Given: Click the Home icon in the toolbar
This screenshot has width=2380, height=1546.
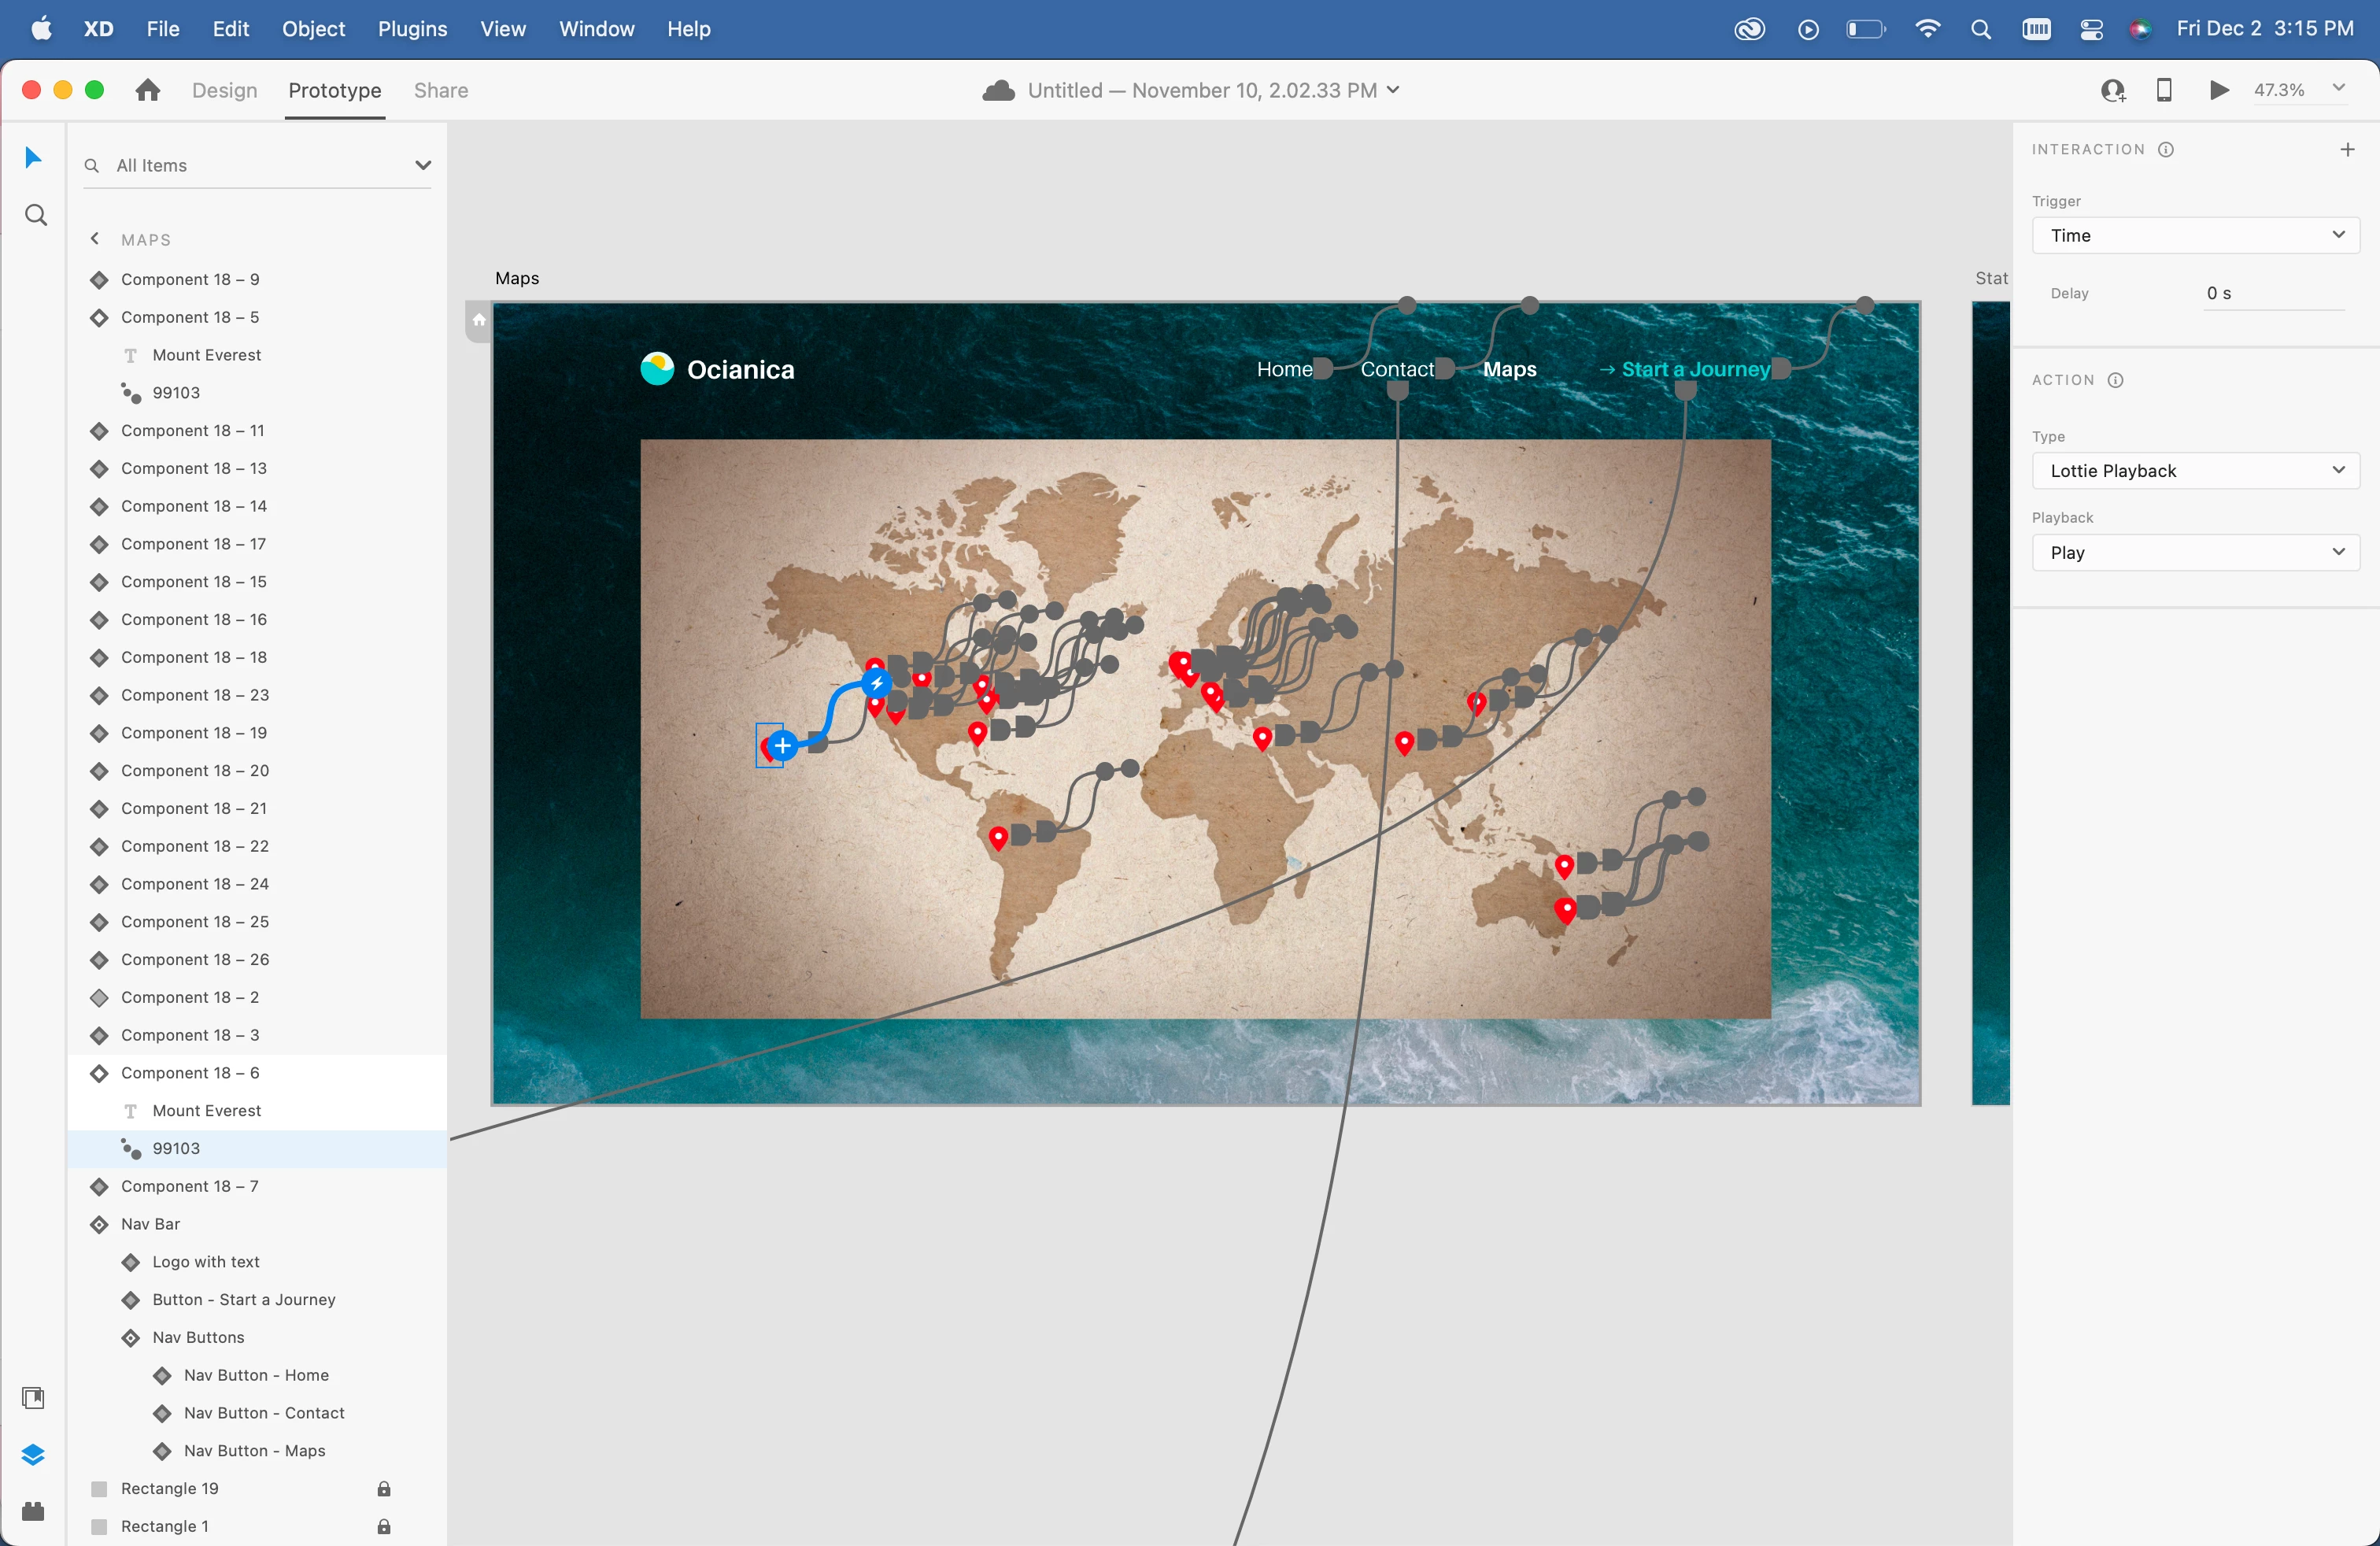Looking at the screenshot, I should pyautogui.click(x=148, y=90).
